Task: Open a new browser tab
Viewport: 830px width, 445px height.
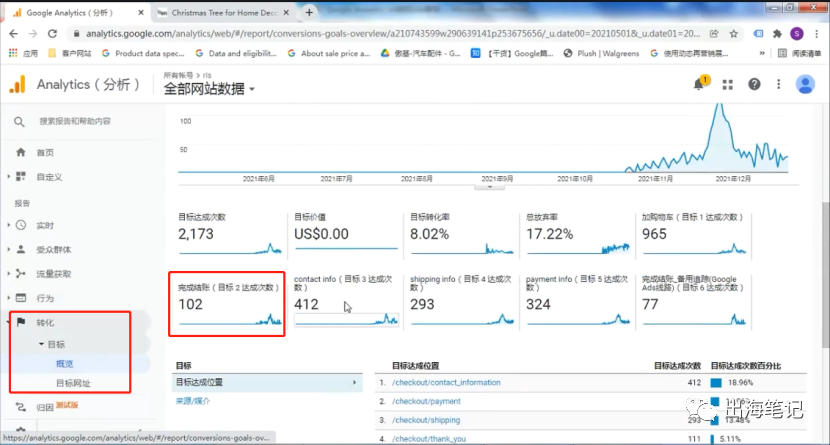Action: [x=310, y=12]
